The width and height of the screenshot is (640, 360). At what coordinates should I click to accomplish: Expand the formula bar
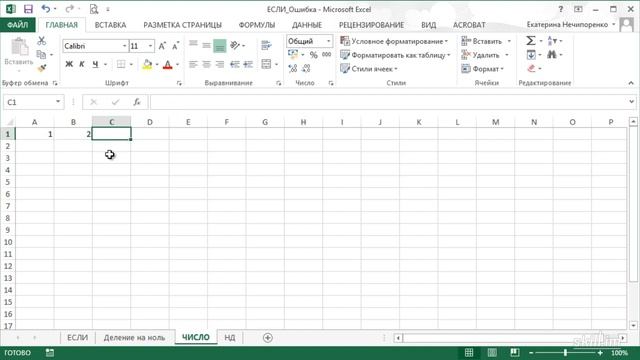pyautogui.click(x=631, y=102)
